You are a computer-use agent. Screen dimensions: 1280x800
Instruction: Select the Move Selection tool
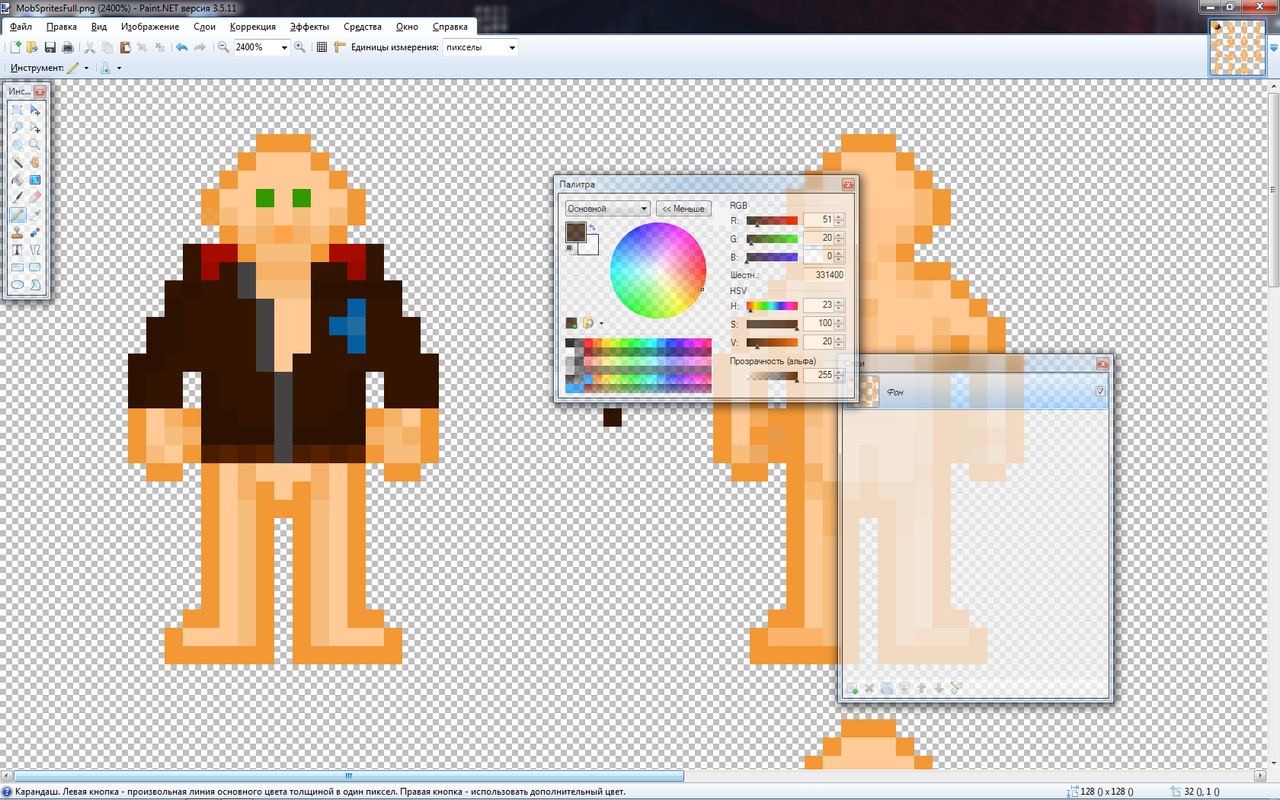tap(35, 128)
